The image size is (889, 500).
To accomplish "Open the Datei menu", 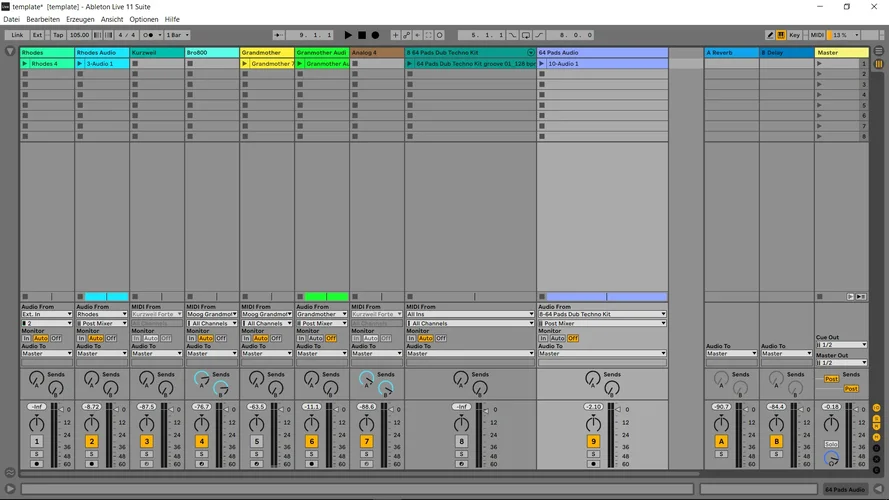I will click(x=11, y=19).
